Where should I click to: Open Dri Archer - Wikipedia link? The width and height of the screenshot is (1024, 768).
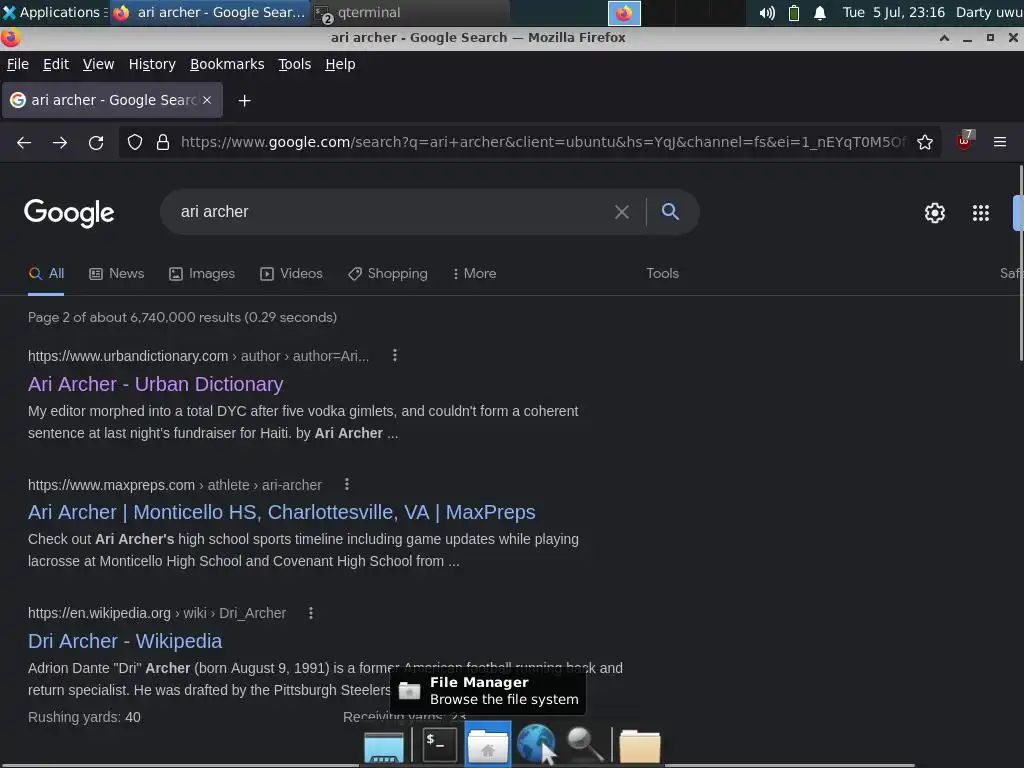click(x=125, y=641)
